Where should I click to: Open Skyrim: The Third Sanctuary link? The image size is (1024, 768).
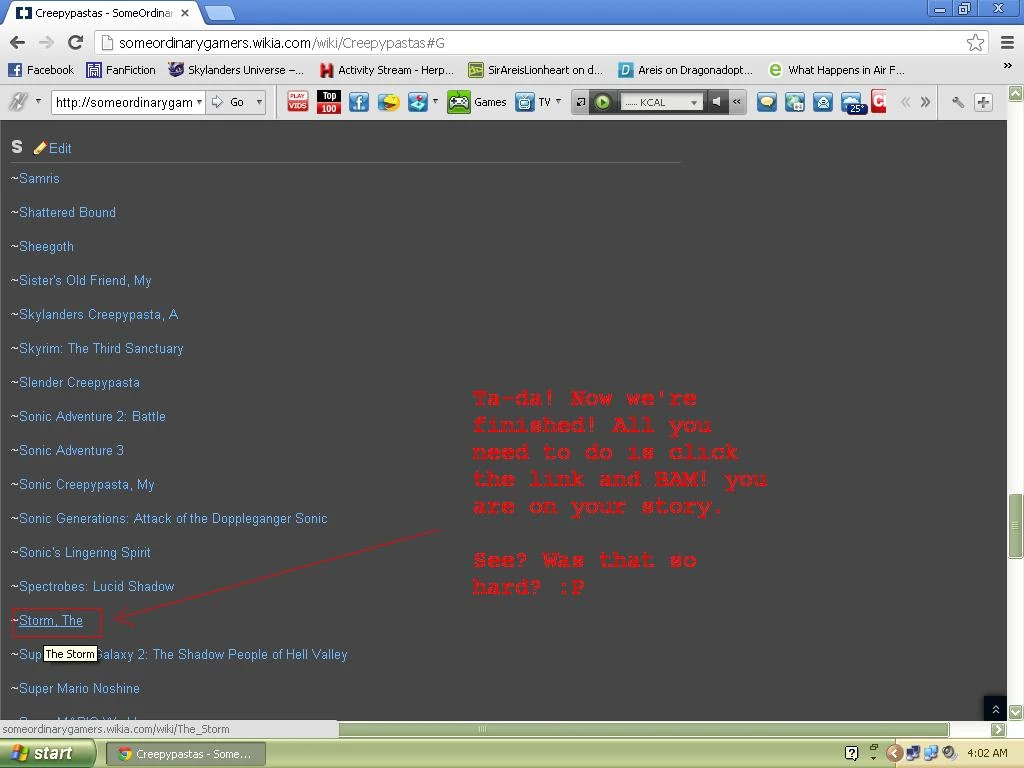point(101,348)
